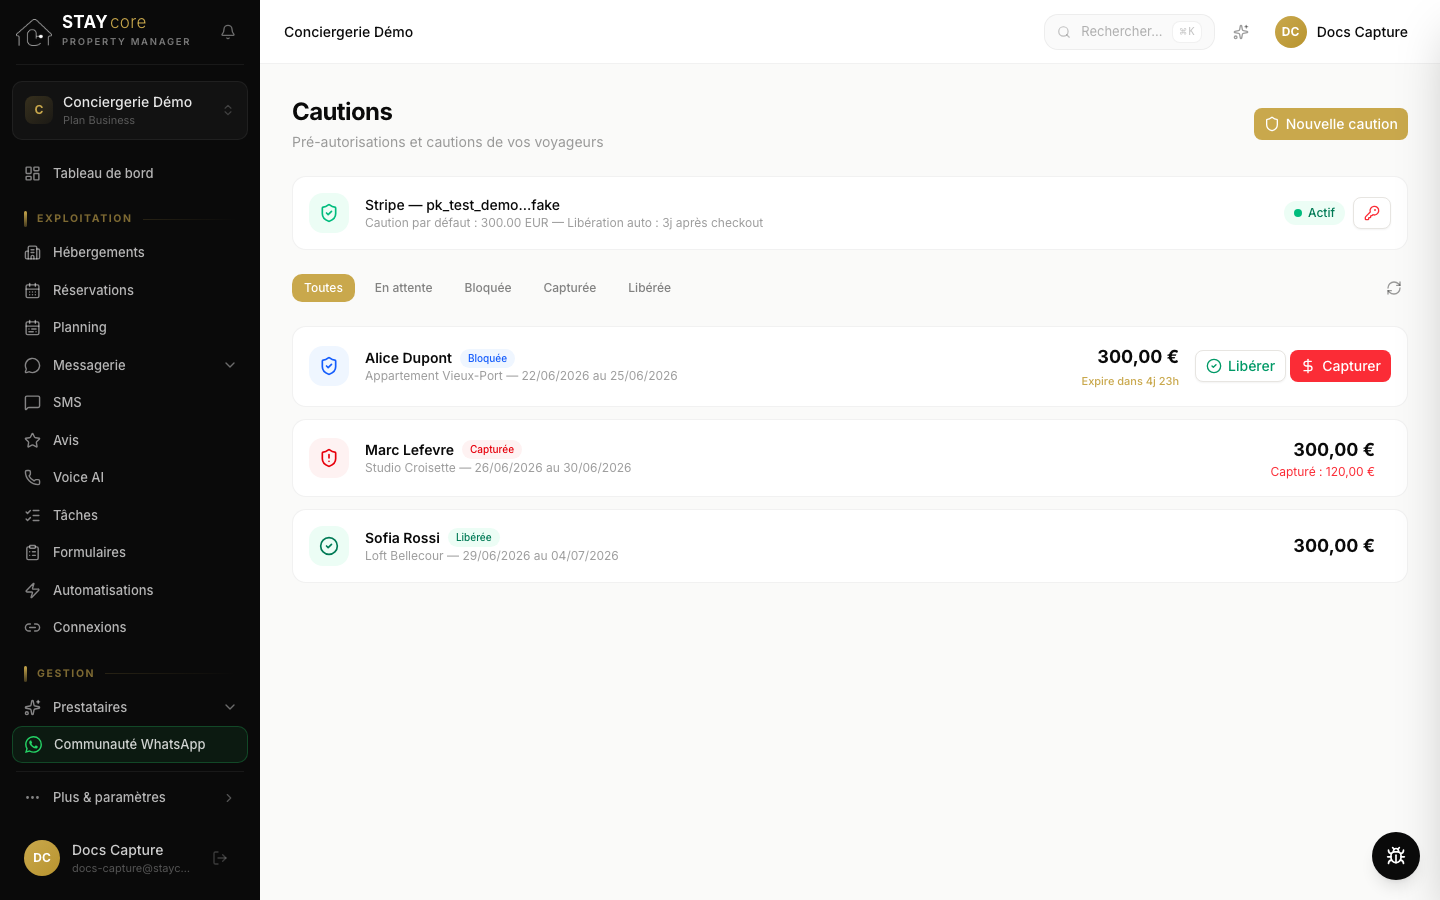Click the Prestataires sparkle icon
The width and height of the screenshot is (1440, 900).
(32, 708)
